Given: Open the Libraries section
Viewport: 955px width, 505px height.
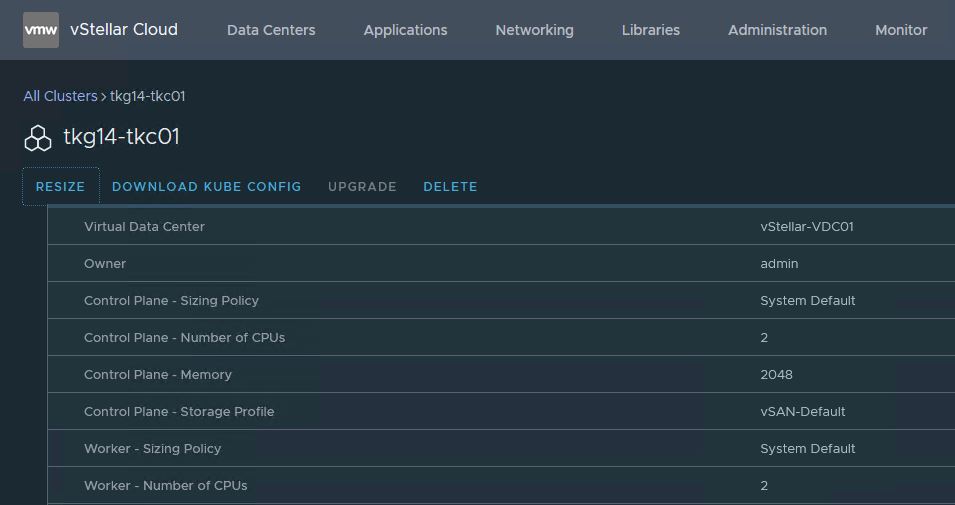Looking at the screenshot, I should pos(650,30).
